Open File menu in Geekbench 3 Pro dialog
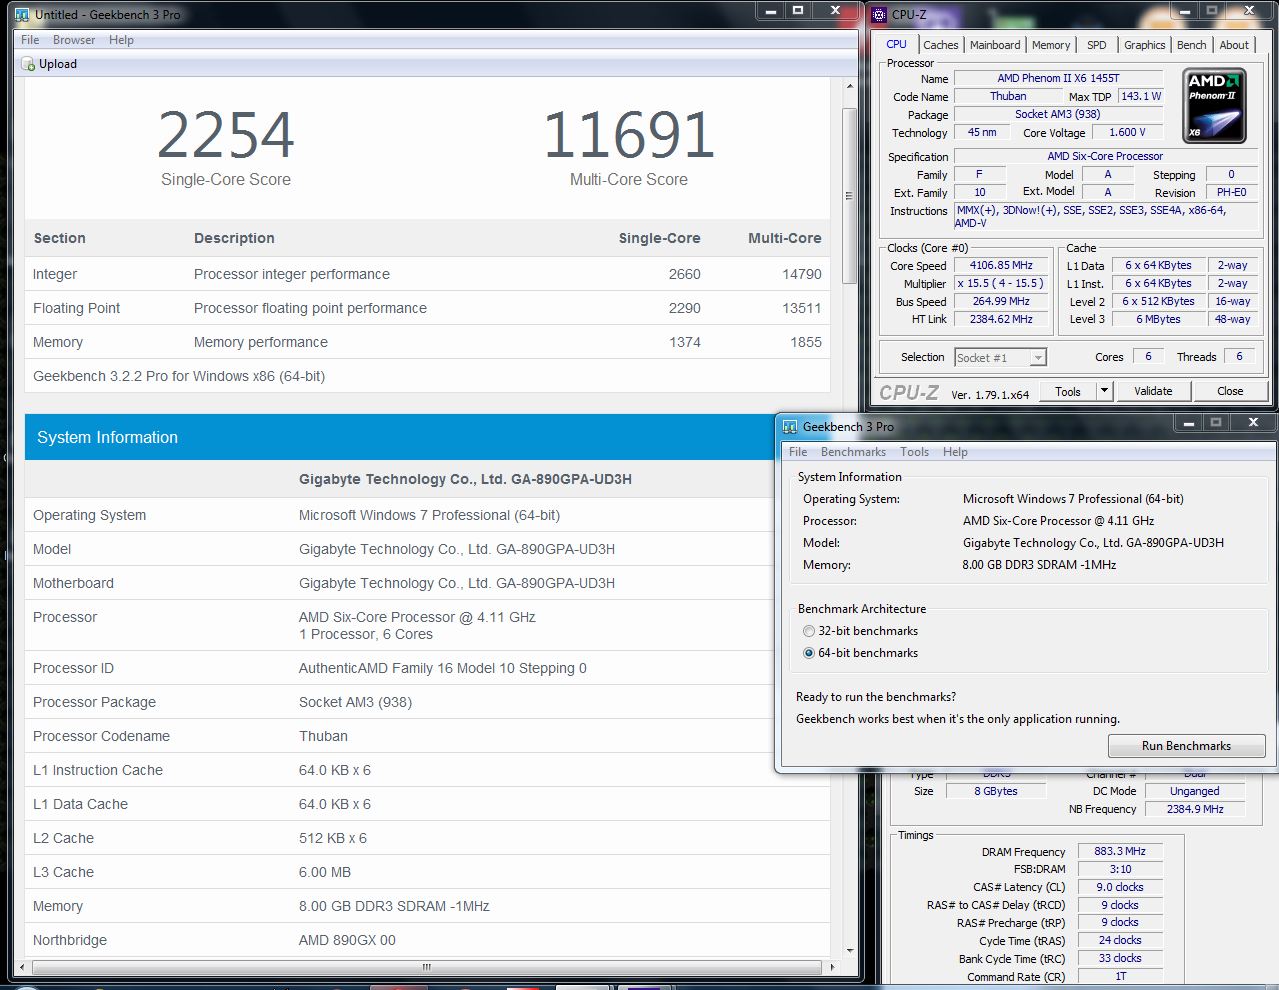Image resolution: width=1279 pixels, height=990 pixels. tap(798, 452)
